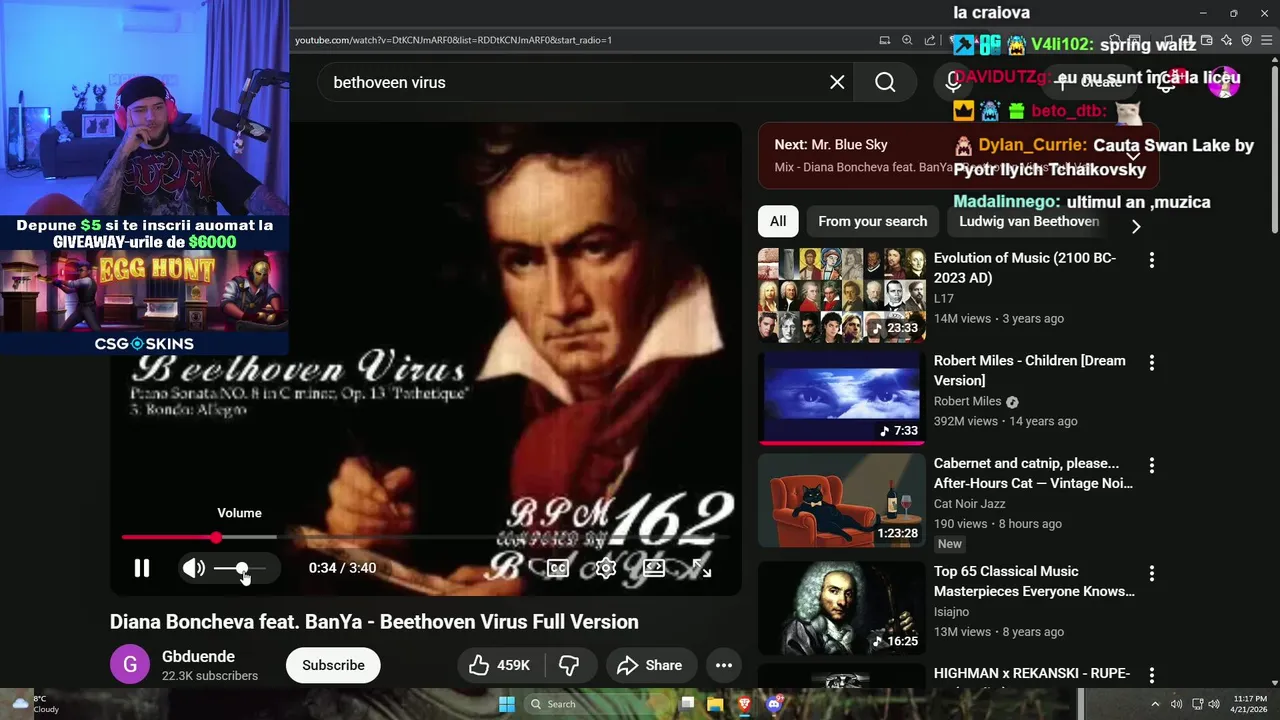Expand the 'Next: Mr. Blue Sky' mix panel
The width and height of the screenshot is (1280, 720).
[x=1133, y=155]
